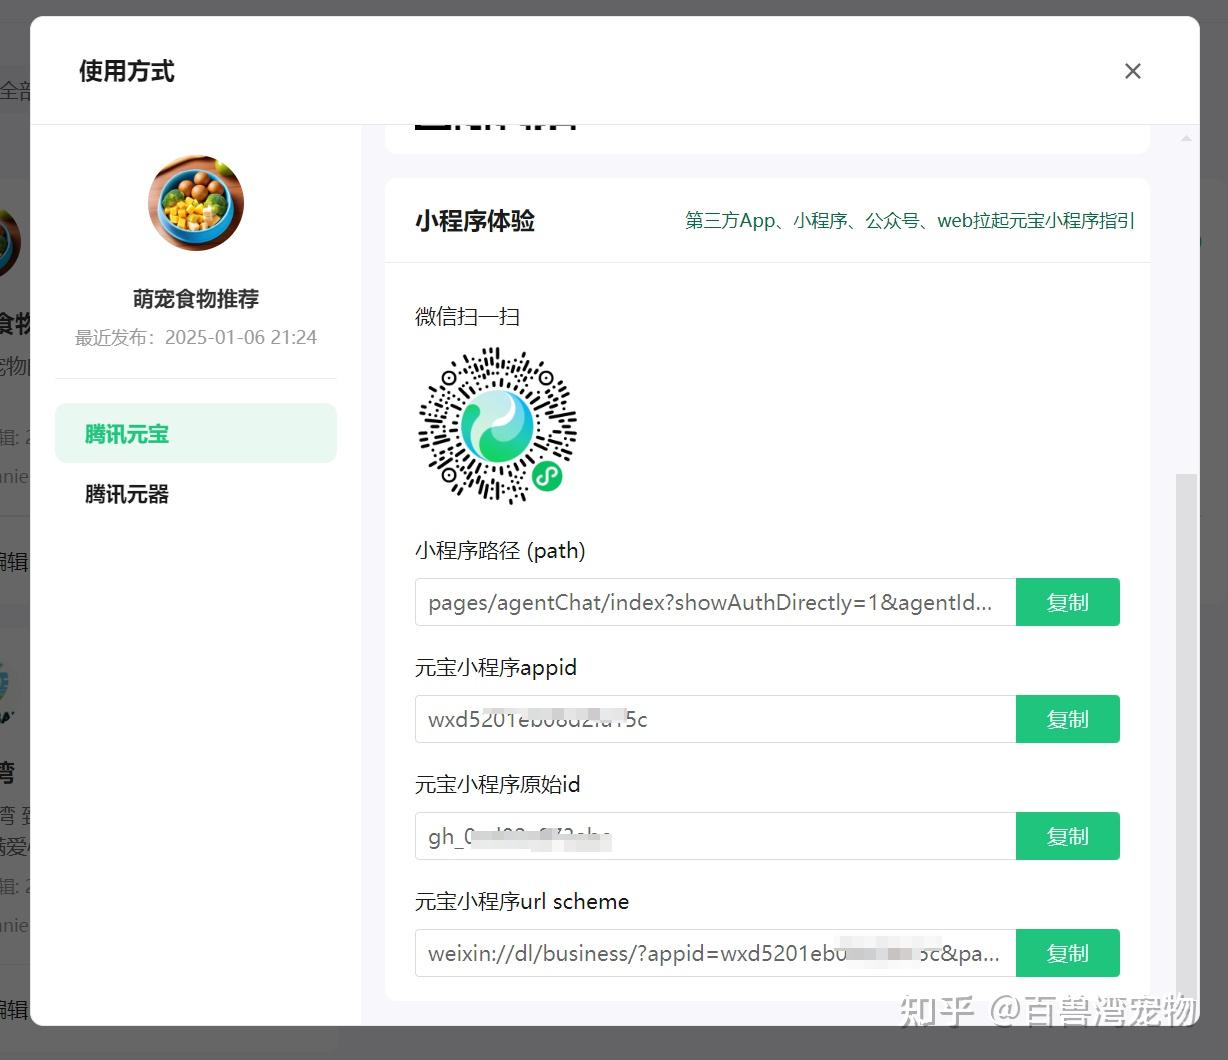Click the 元宝小程序appid label
1228x1060 pixels.
coord(496,667)
